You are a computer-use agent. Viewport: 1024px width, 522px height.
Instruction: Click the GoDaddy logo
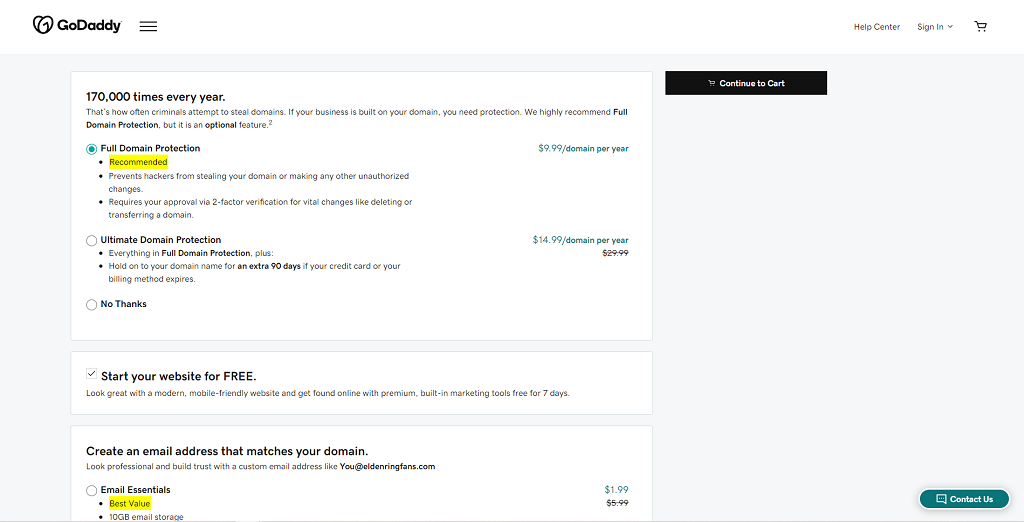[77, 25]
